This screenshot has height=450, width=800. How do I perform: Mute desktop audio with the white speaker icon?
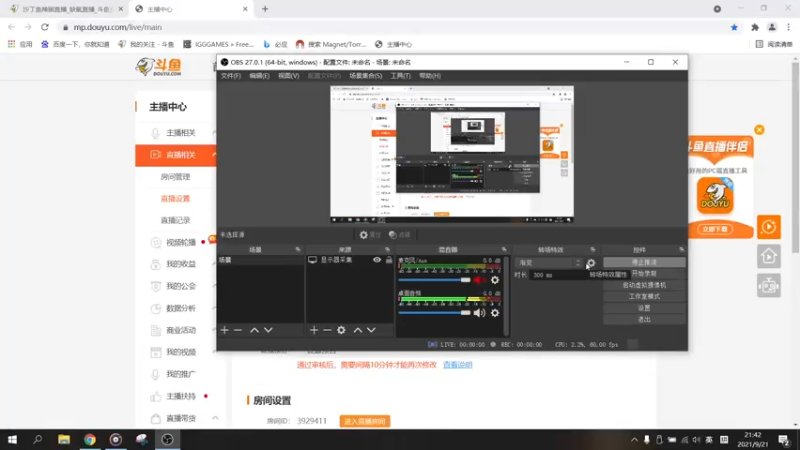point(479,313)
